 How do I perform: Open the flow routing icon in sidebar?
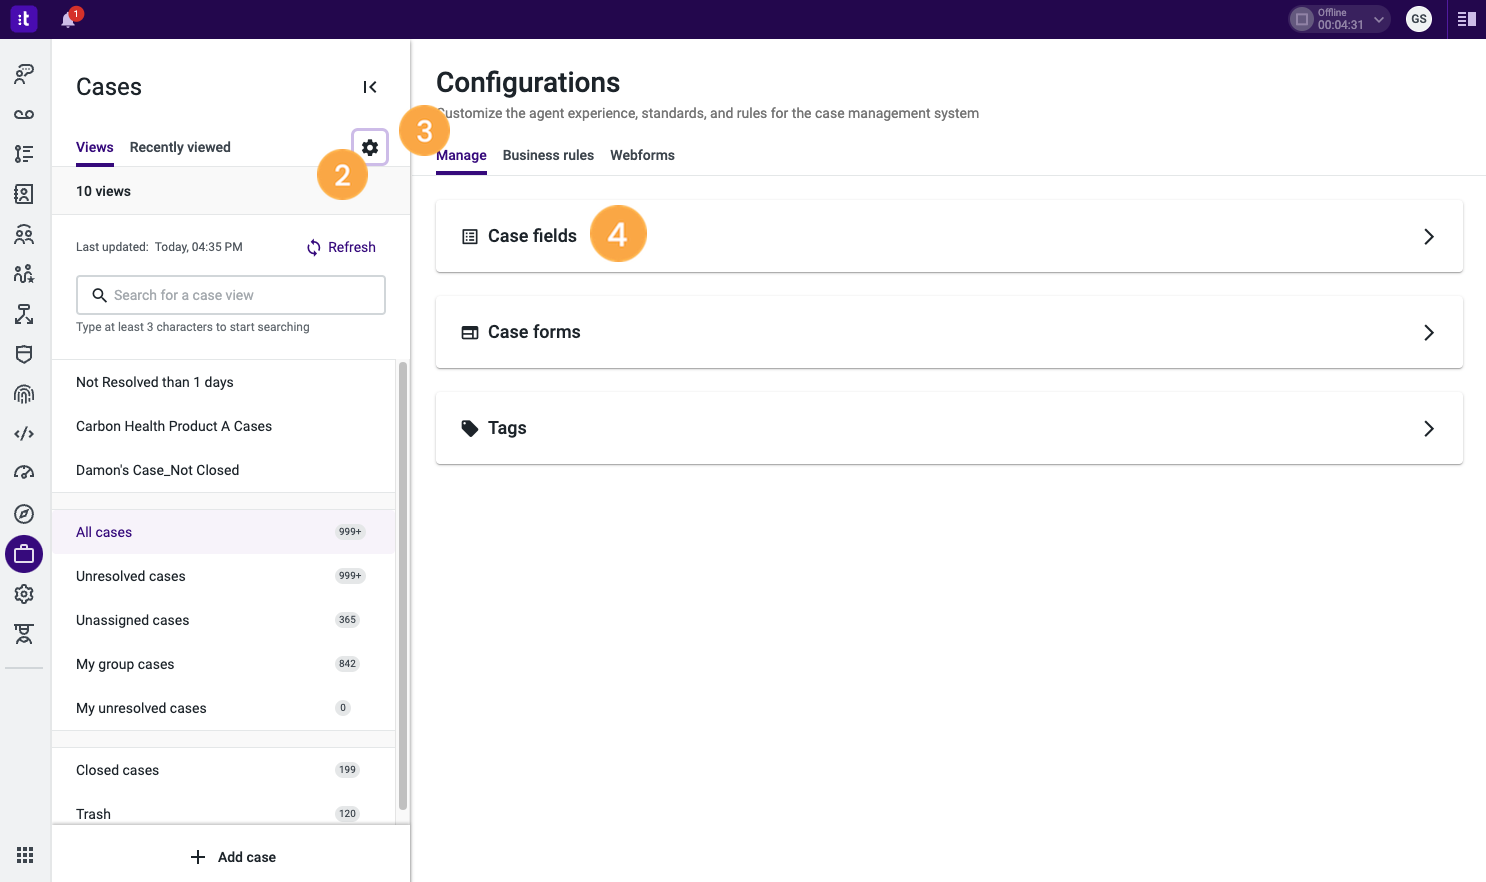(24, 314)
